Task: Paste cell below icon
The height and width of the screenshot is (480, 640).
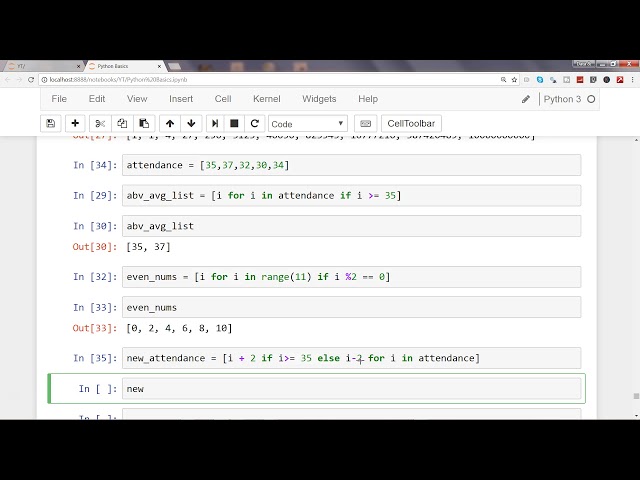Action: pos(144,123)
